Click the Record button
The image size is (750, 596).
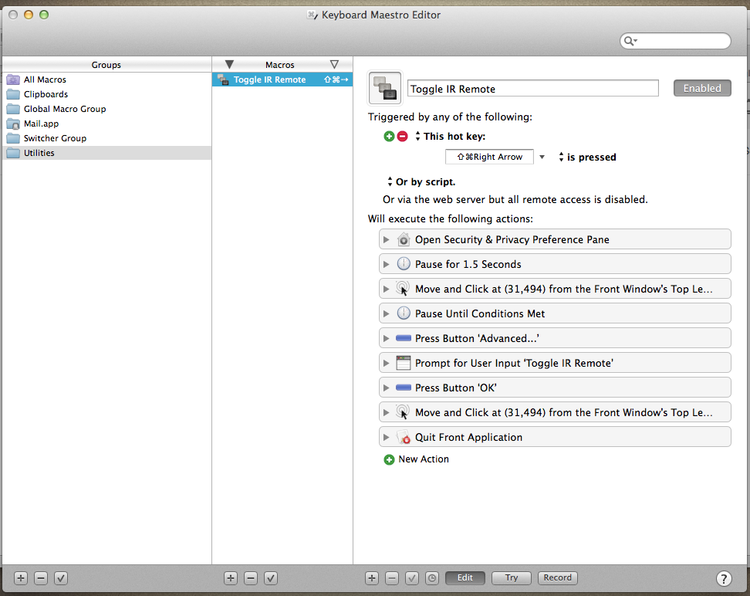(557, 578)
